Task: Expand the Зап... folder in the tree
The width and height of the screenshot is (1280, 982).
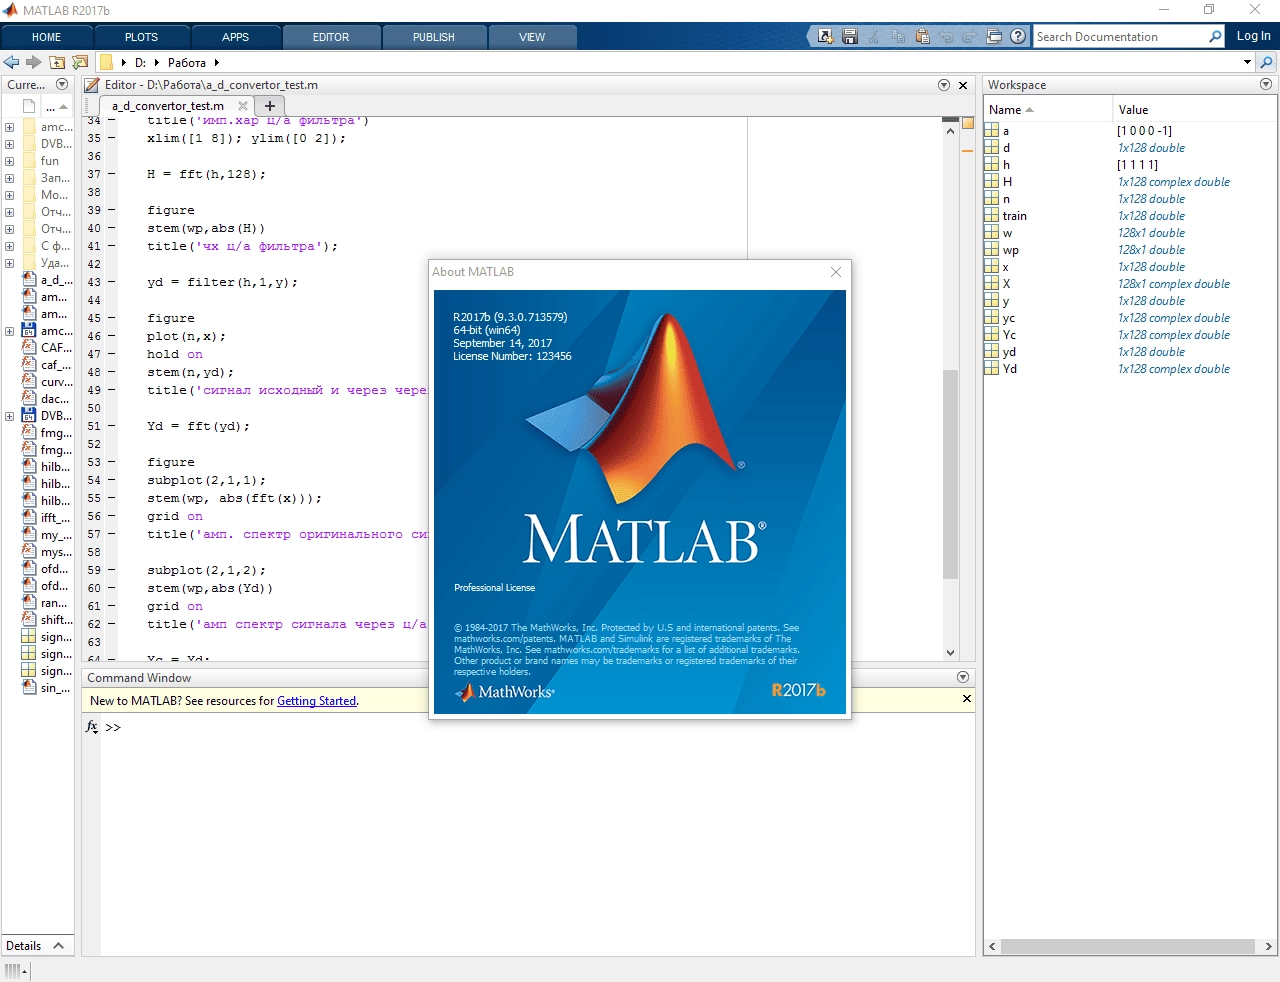Action: click(9, 178)
